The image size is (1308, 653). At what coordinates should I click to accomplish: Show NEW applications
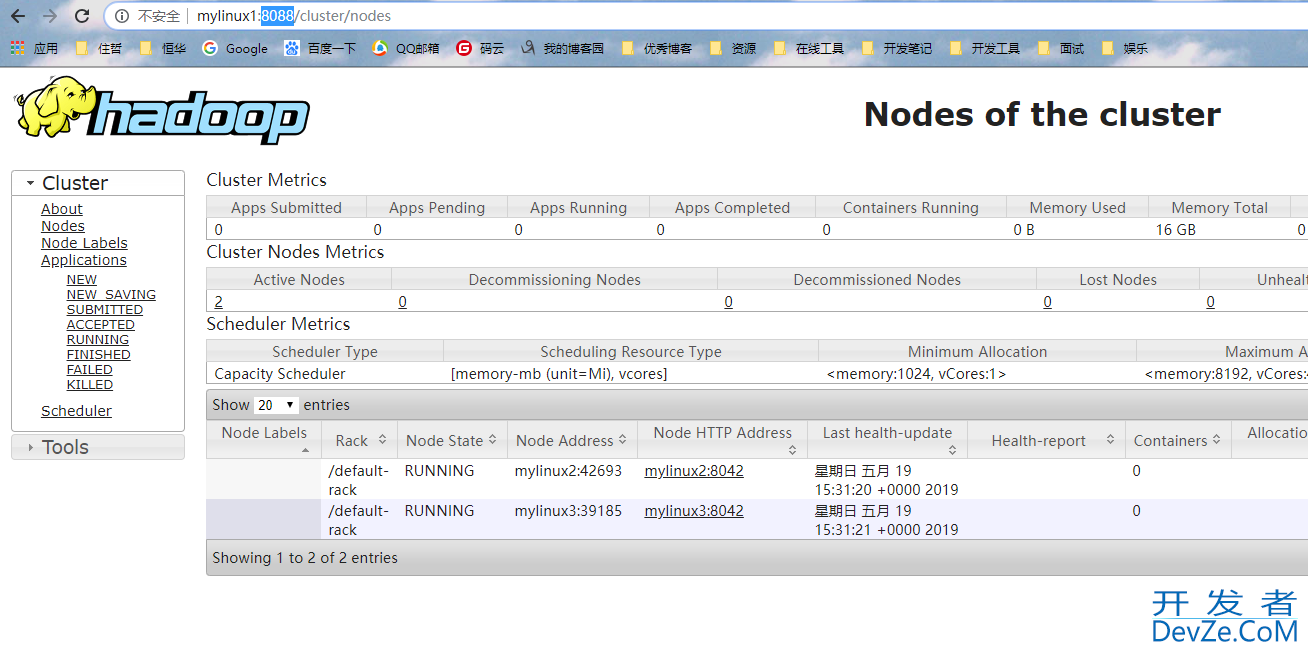click(x=82, y=280)
